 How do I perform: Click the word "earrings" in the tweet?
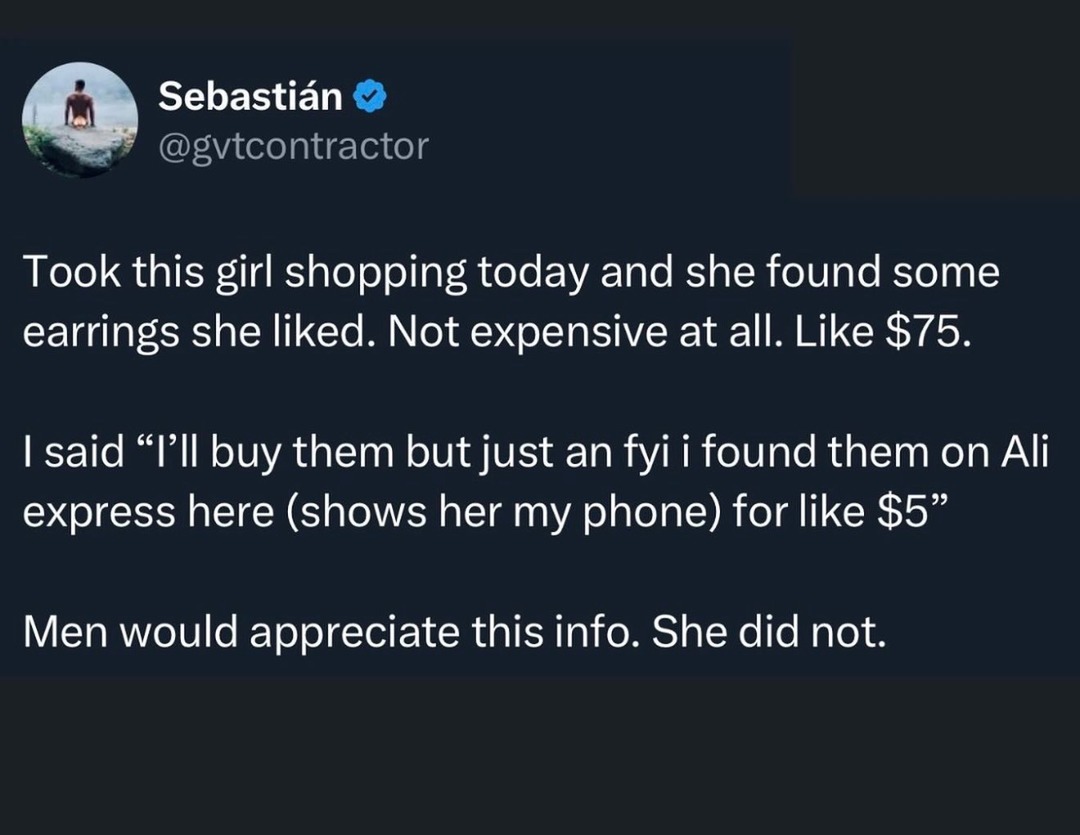pos(101,333)
